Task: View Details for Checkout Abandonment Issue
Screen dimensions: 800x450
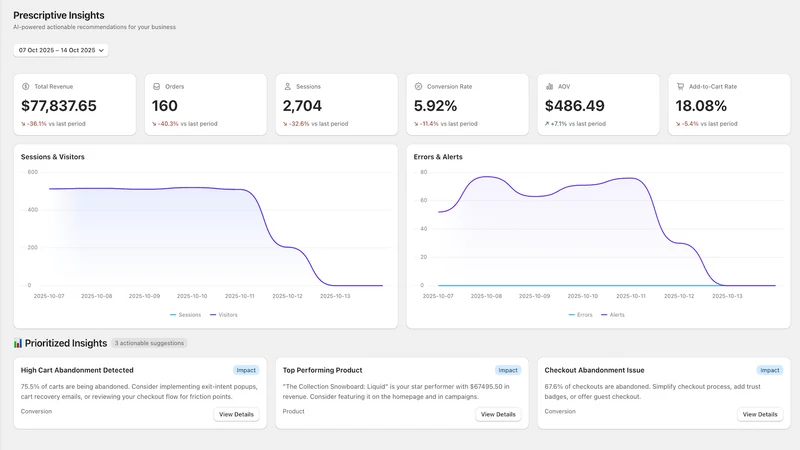Action: click(760, 414)
